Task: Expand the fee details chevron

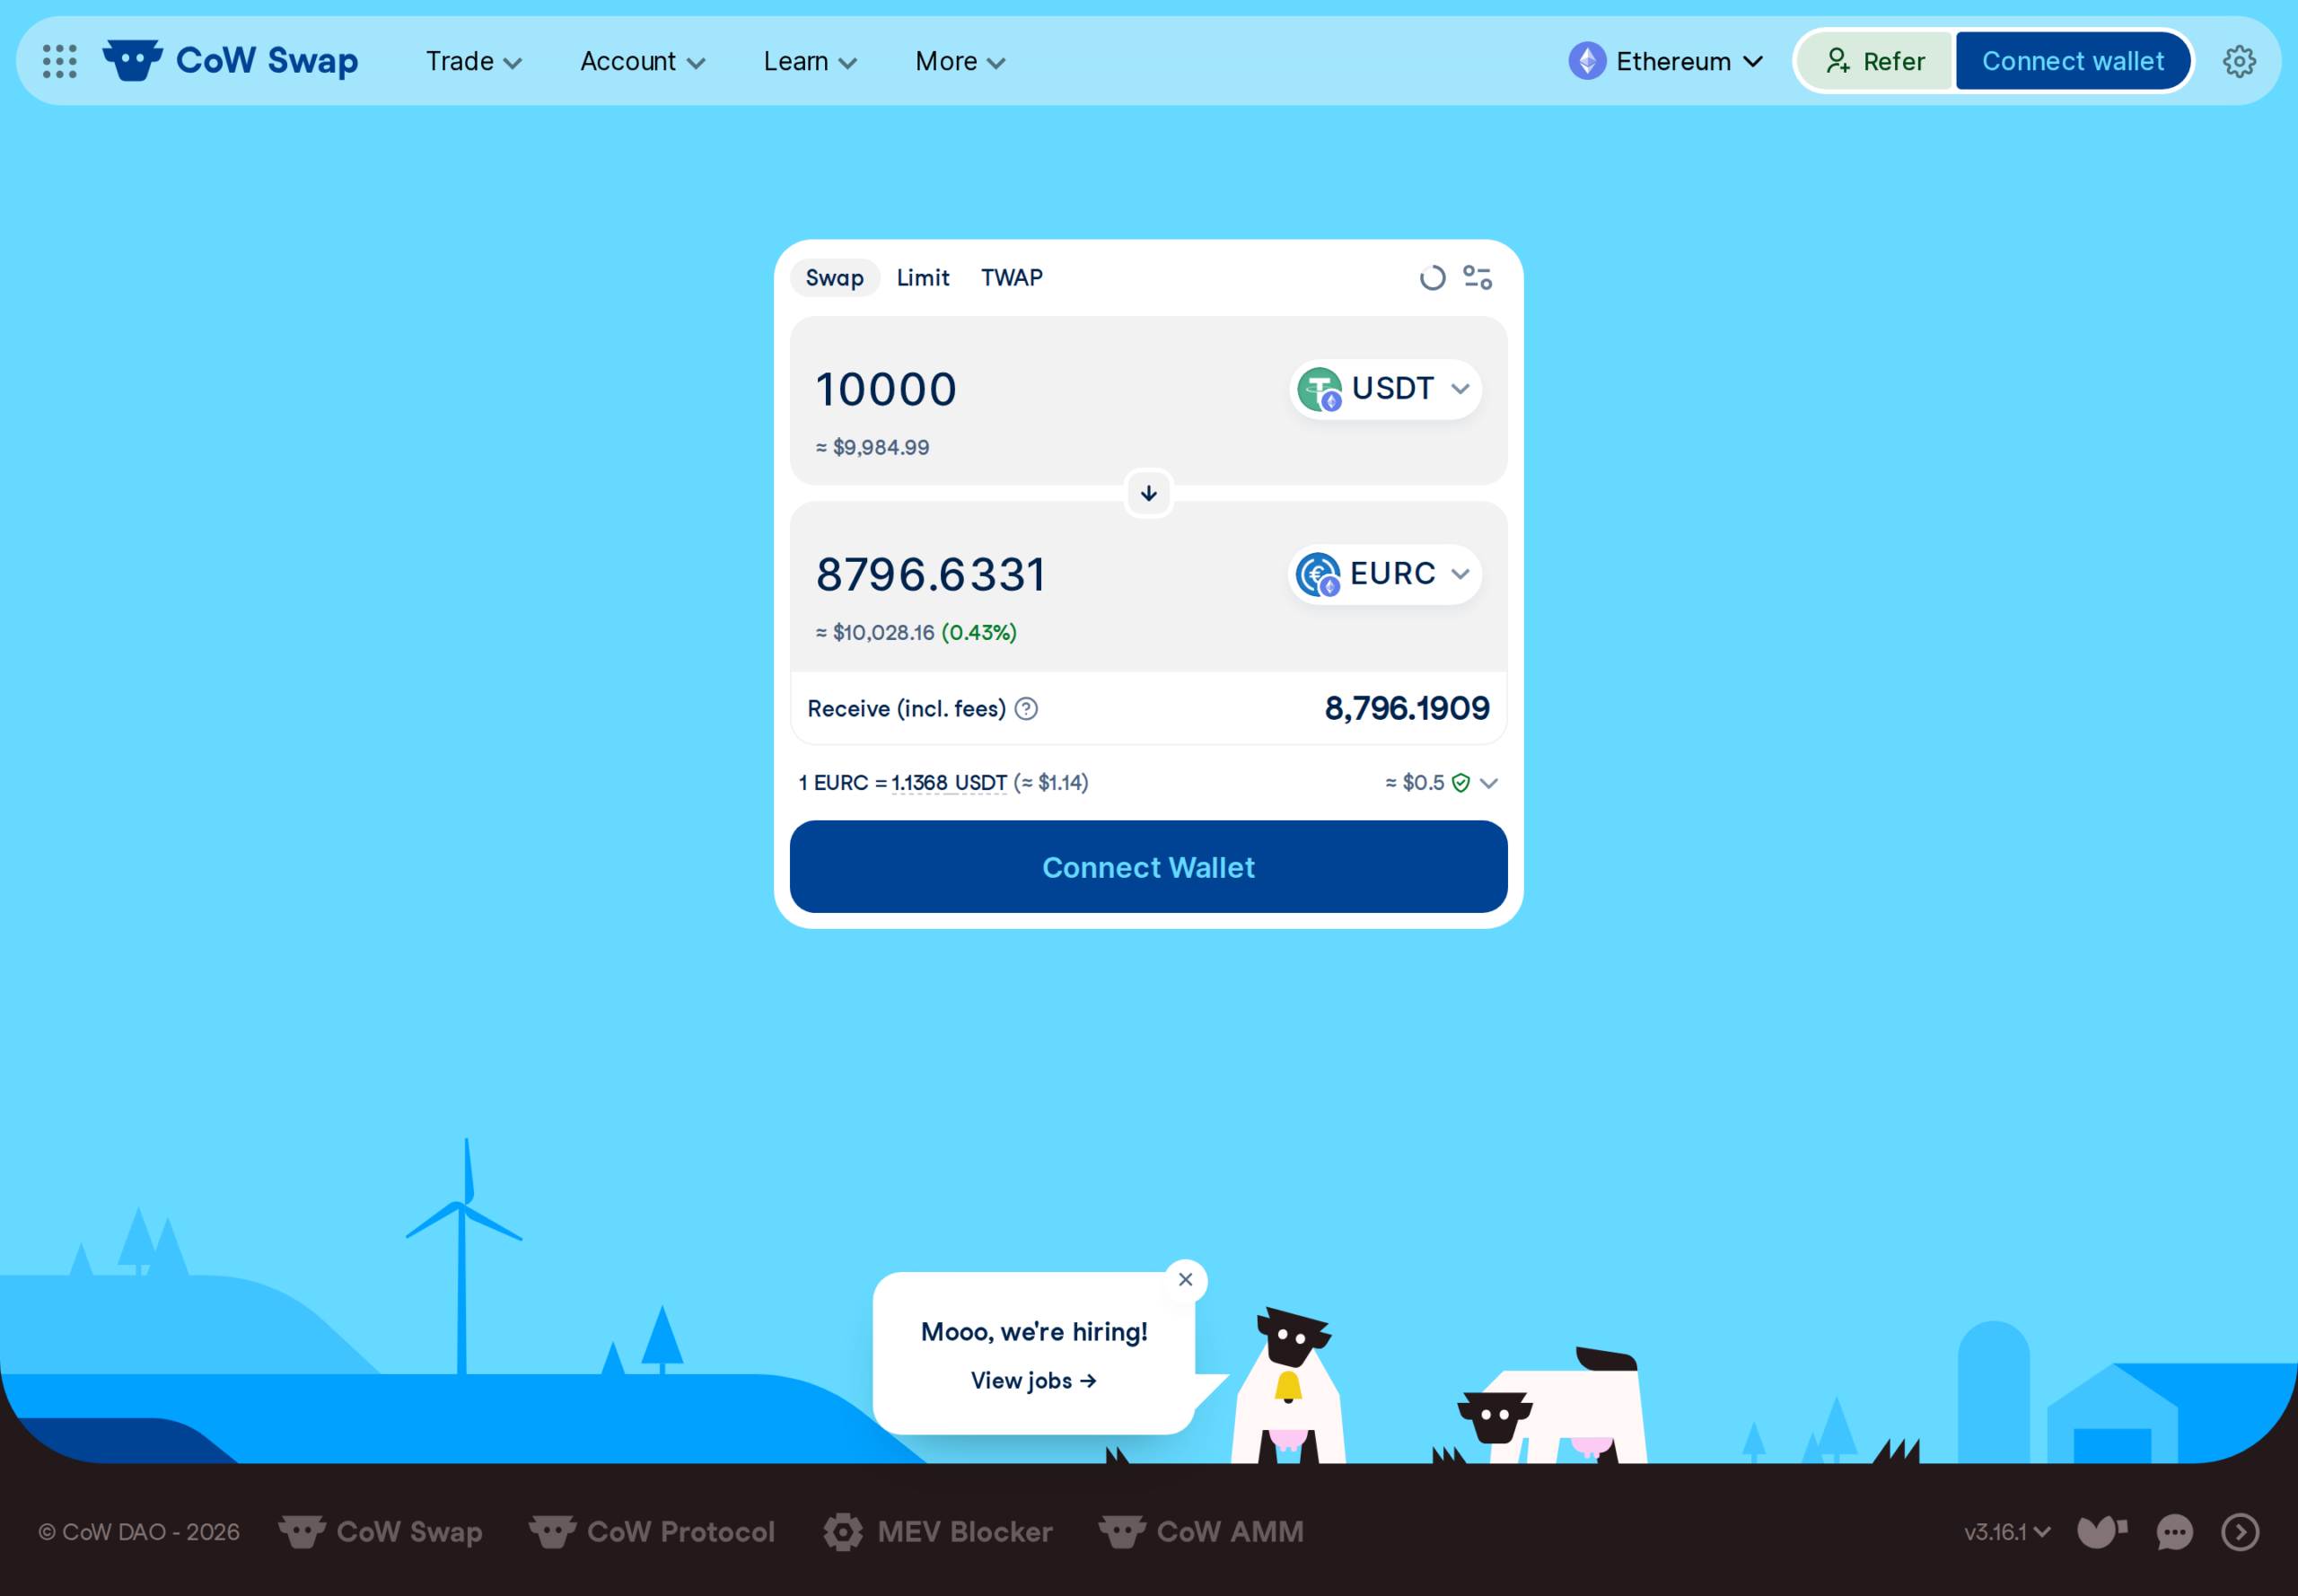Action: (1489, 783)
